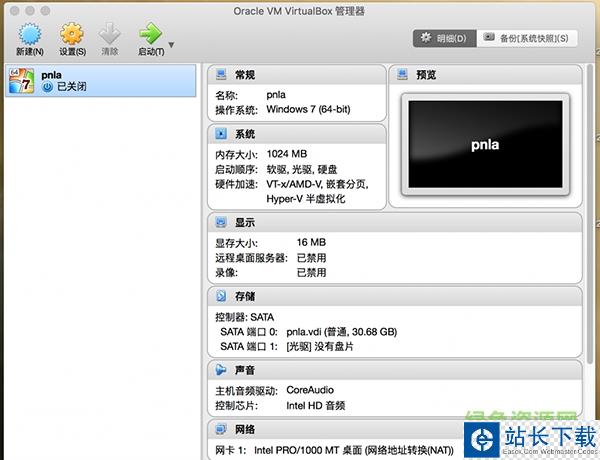Select the pnla virtual machine entry
Image resolution: width=600 pixels, height=460 pixels.
point(100,80)
